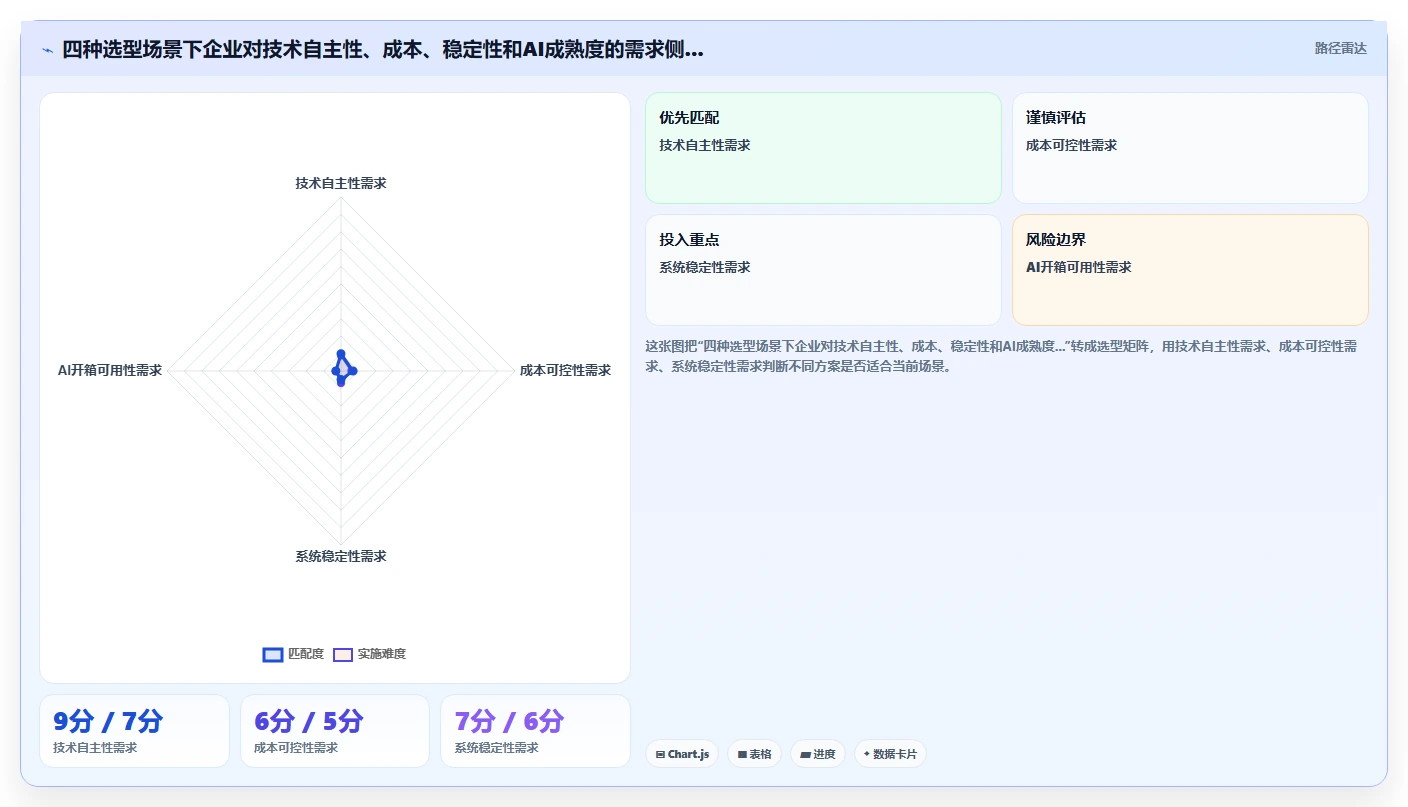Click the icon inside 进度 tag
Viewport: 1408px width, 807px height.
pos(805,755)
